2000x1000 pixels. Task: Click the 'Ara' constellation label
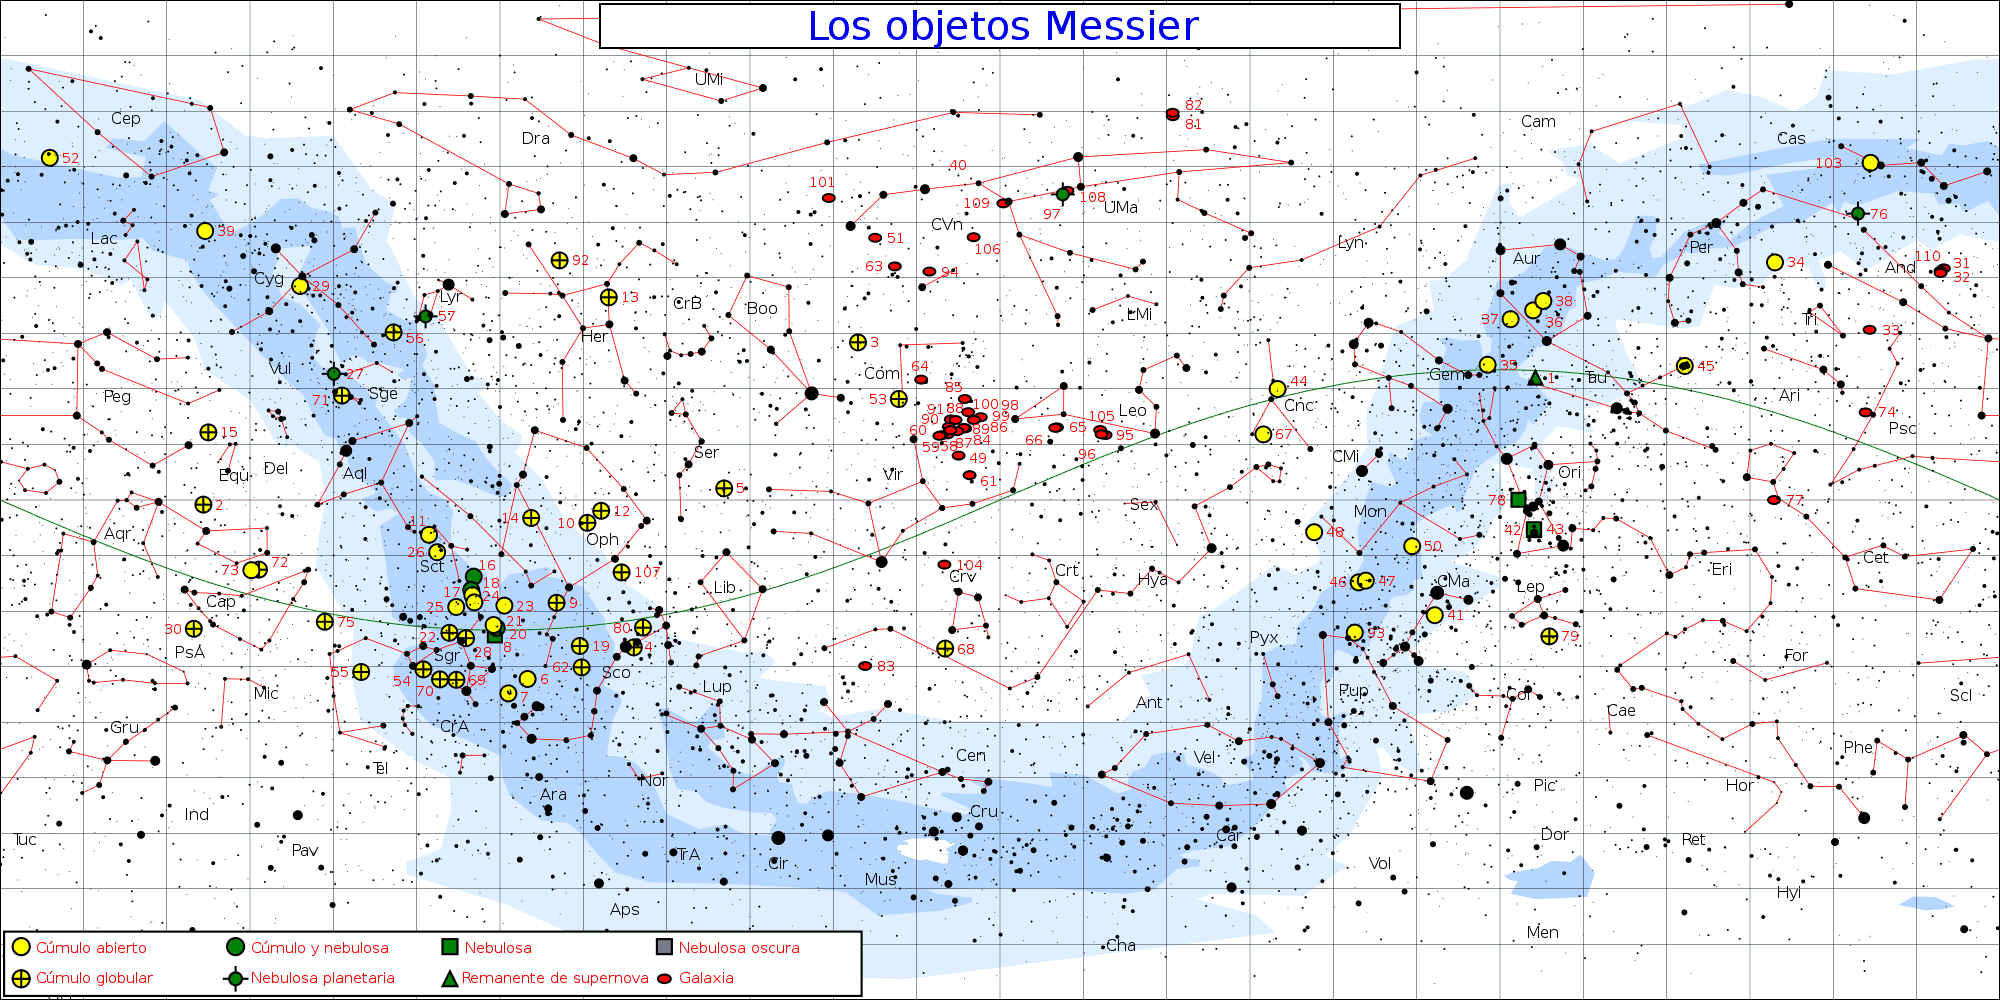click(553, 794)
